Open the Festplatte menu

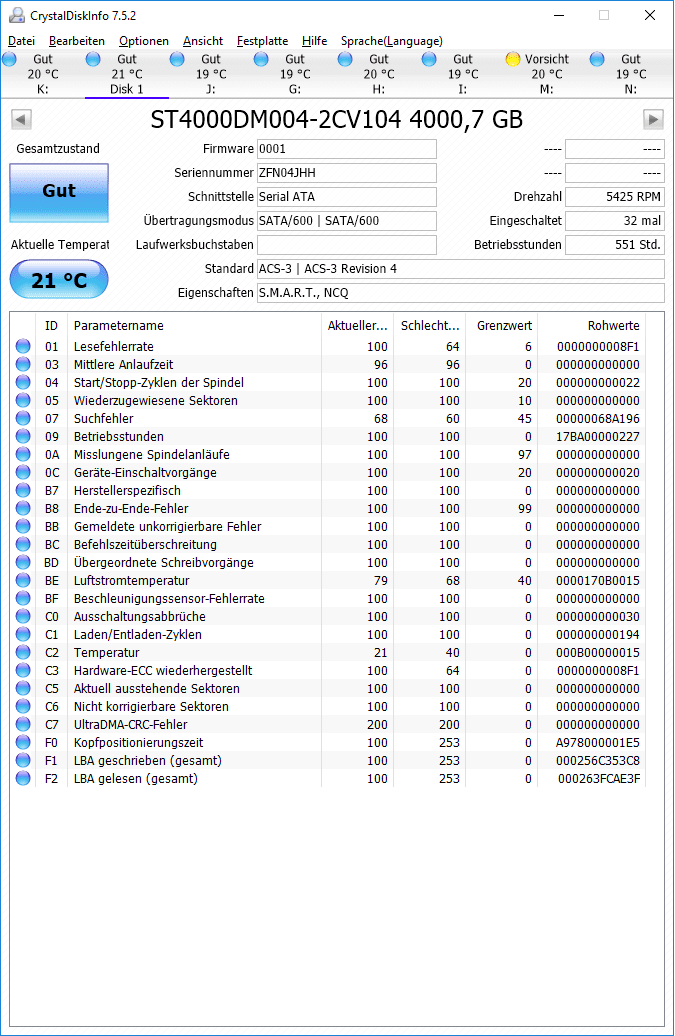(262, 41)
